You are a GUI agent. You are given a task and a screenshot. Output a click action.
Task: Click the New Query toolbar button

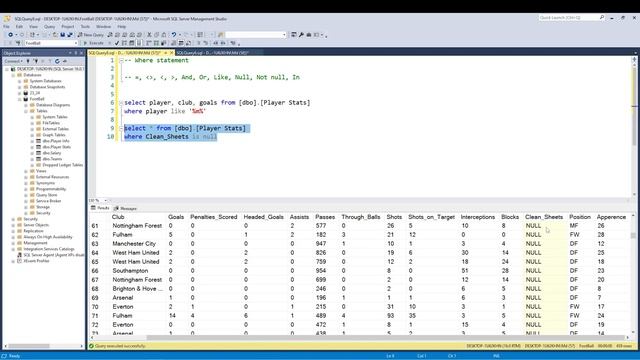click(x=91, y=35)
